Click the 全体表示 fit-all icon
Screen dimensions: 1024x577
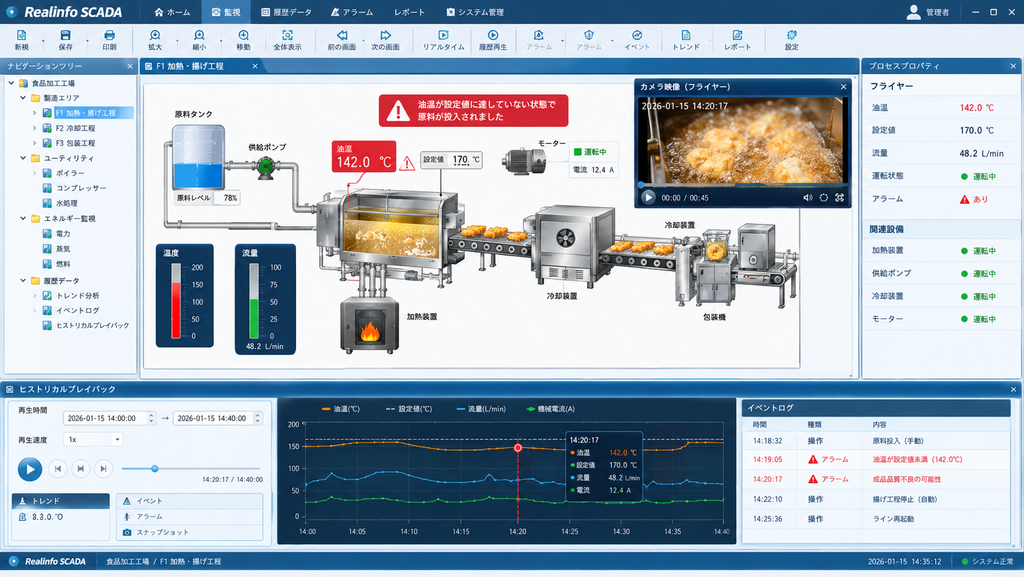(x=287, y=40)
